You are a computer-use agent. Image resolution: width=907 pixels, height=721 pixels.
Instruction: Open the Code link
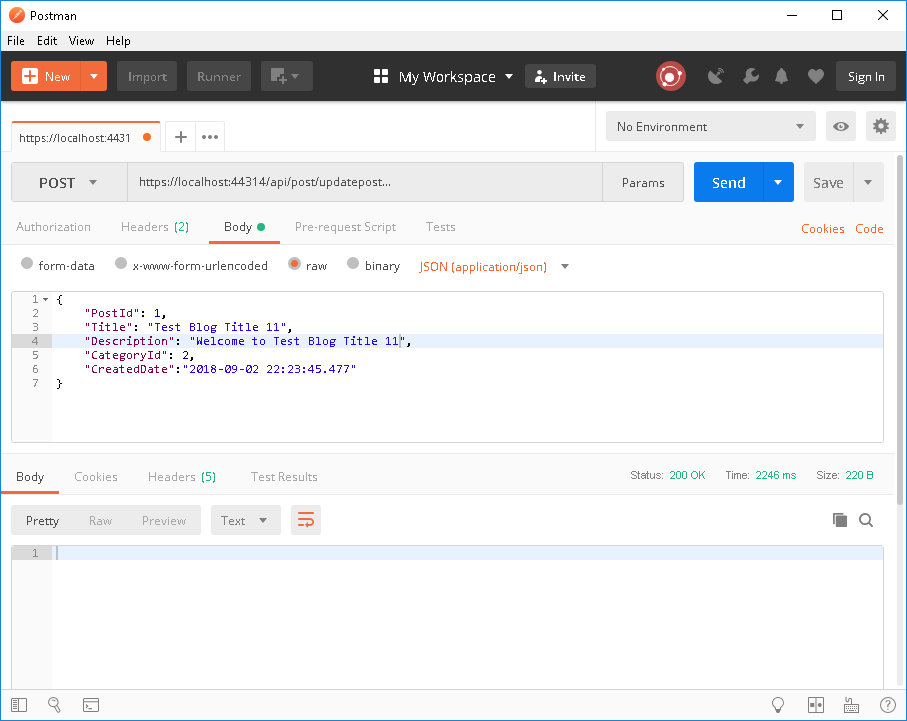[869, 229]
